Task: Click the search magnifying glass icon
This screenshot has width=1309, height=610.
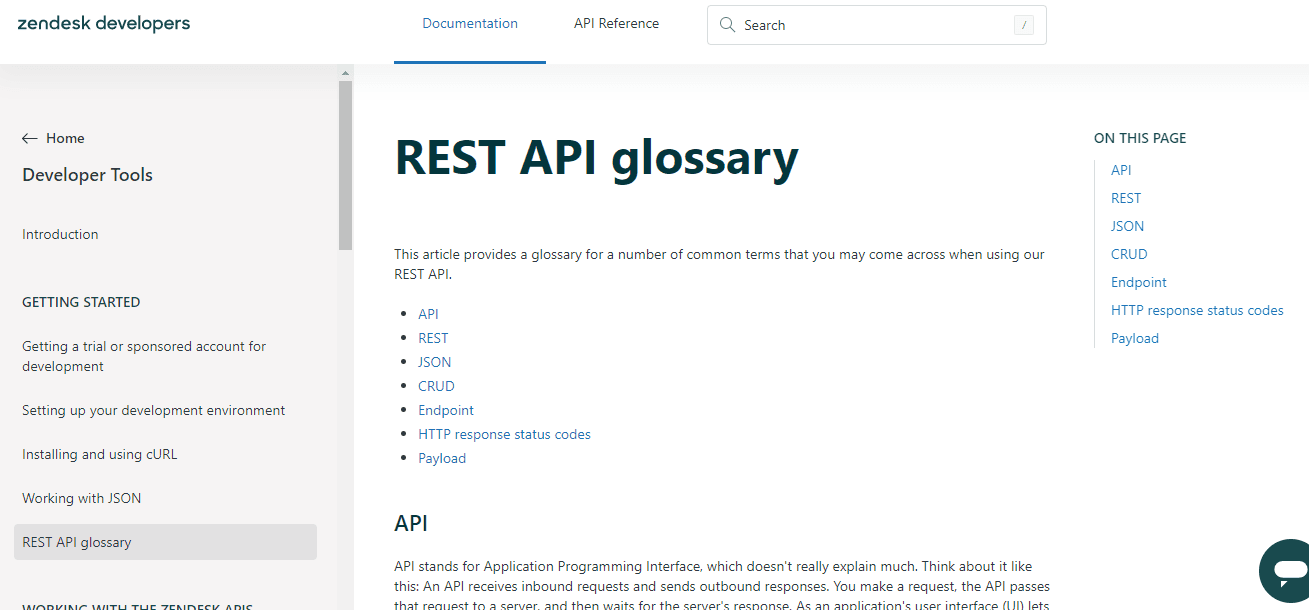Action: [727, 24]
